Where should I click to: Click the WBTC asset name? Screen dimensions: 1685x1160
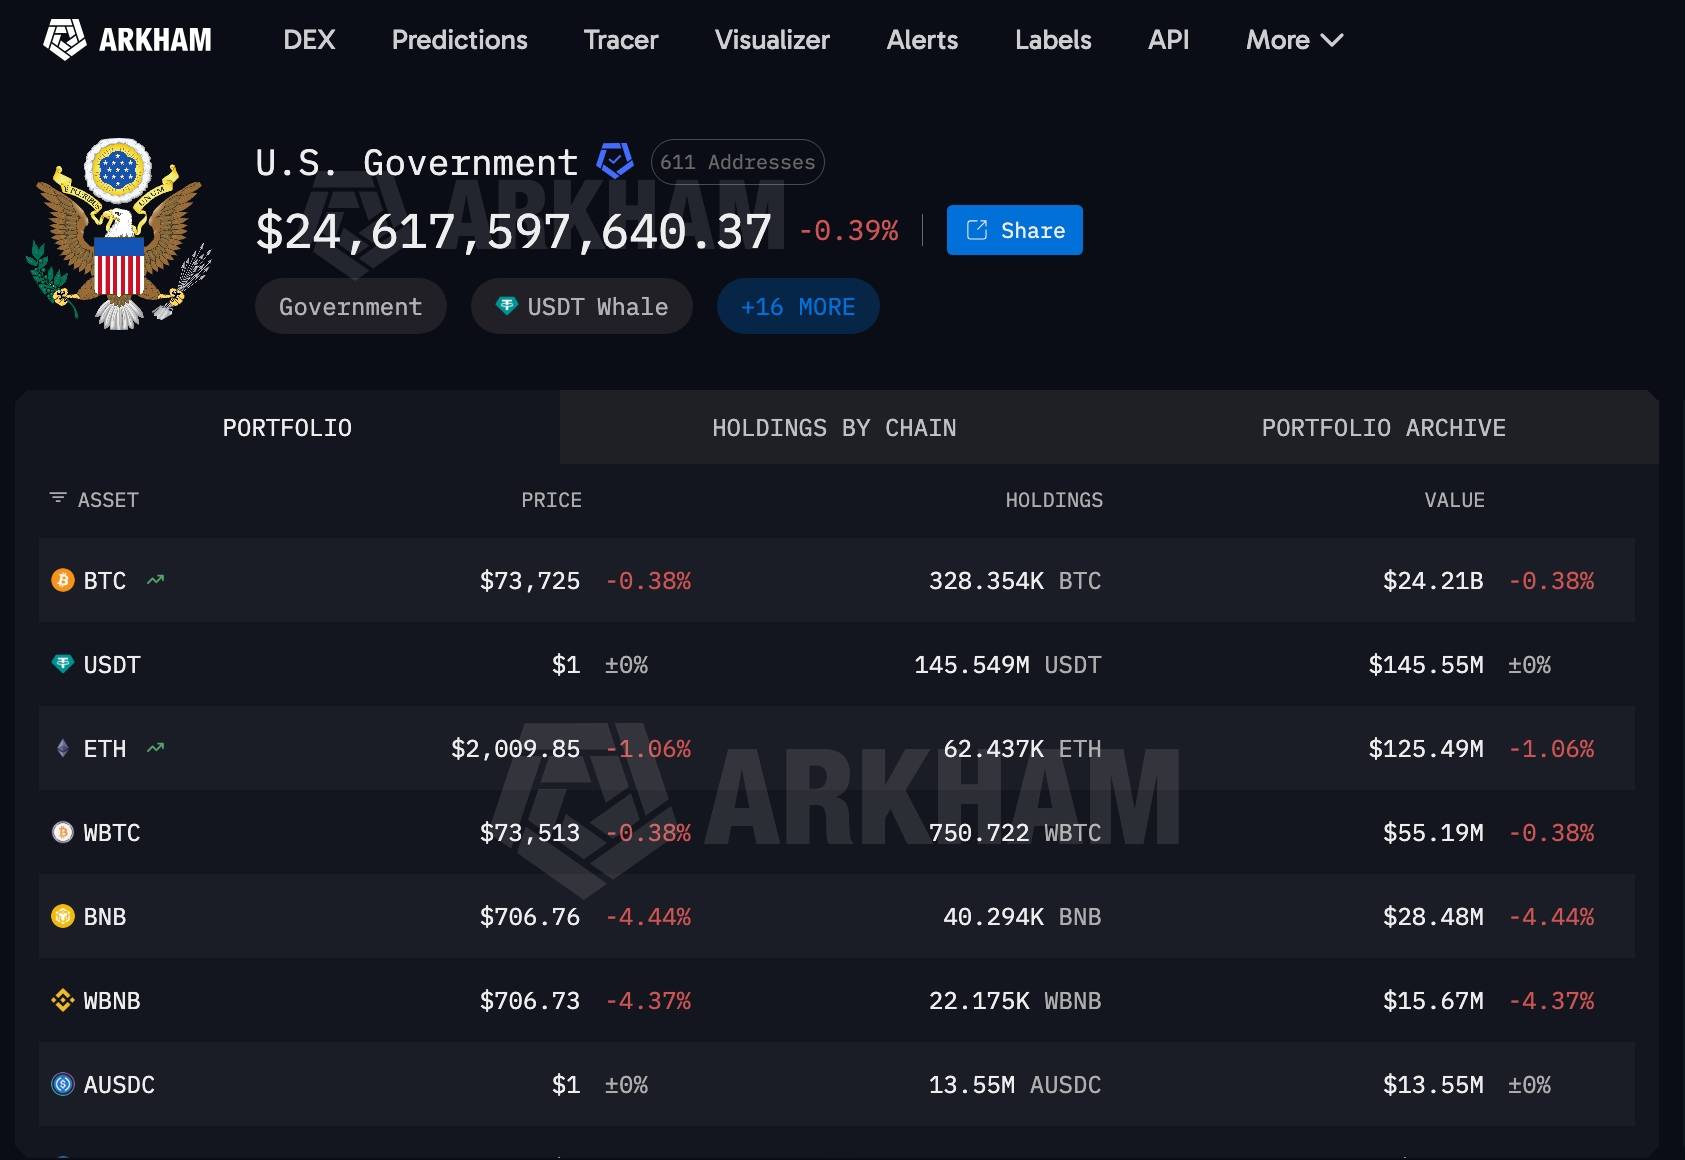click(112, 833)
